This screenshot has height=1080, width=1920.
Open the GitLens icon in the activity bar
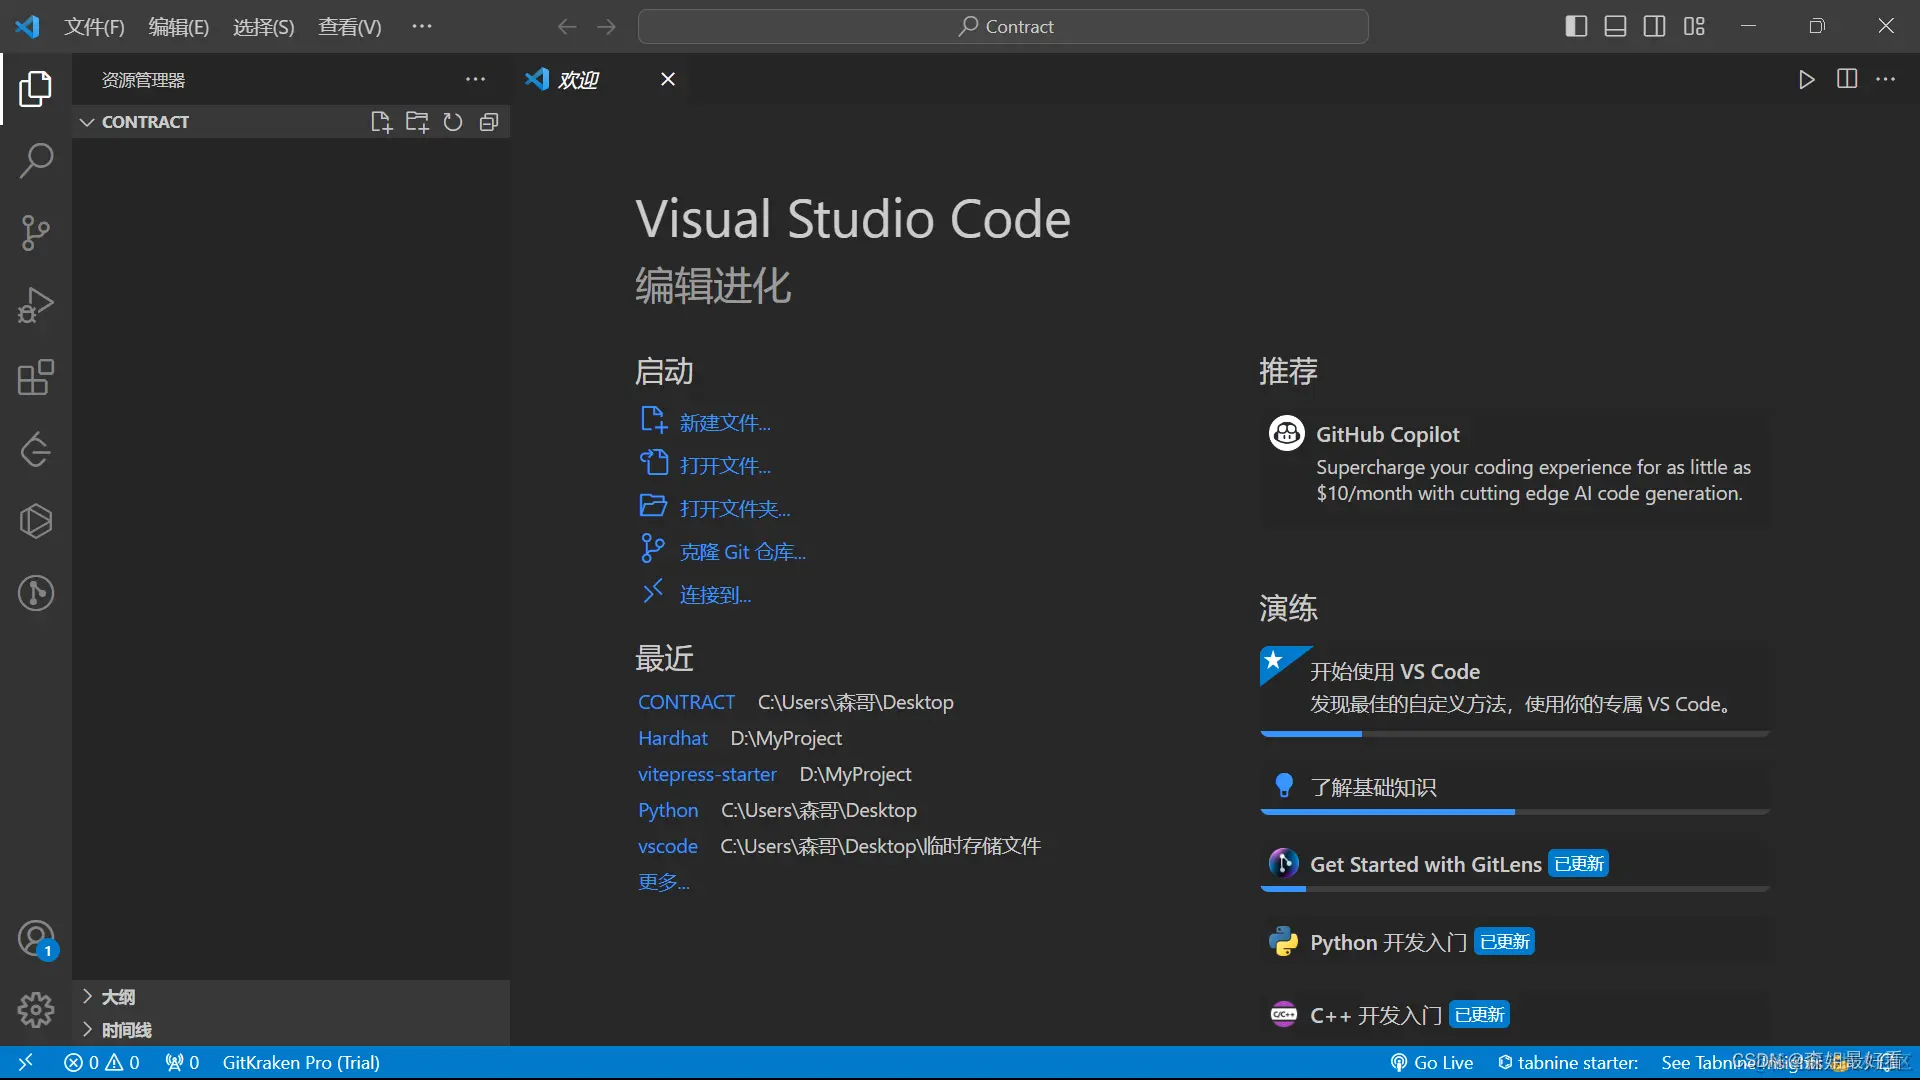click(36, 593)
